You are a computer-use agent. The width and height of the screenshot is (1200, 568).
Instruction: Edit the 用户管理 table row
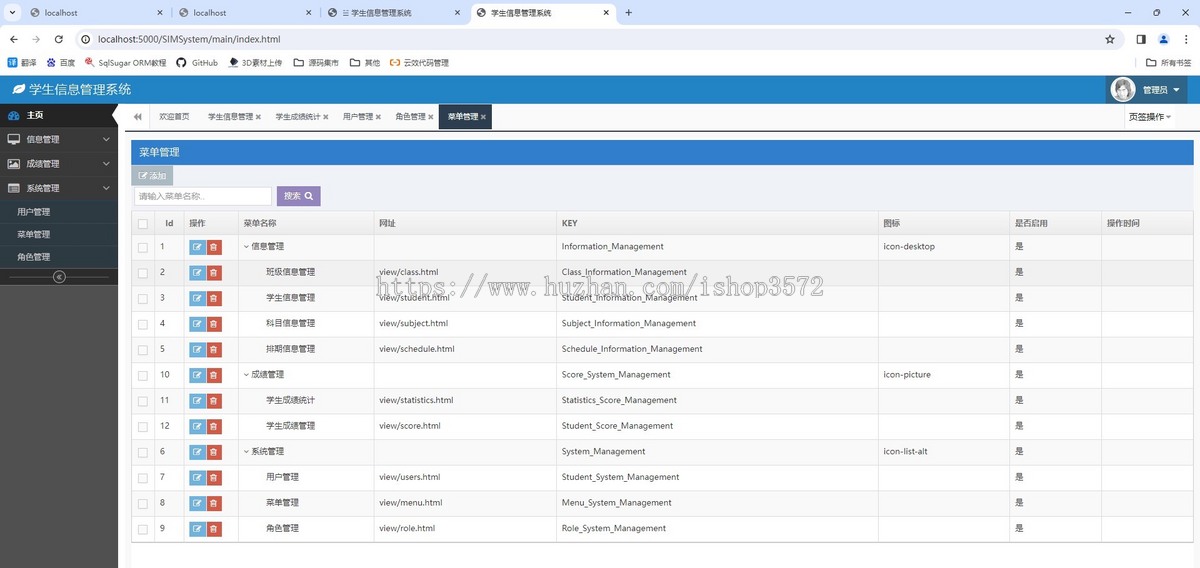(x=197, y=478)
